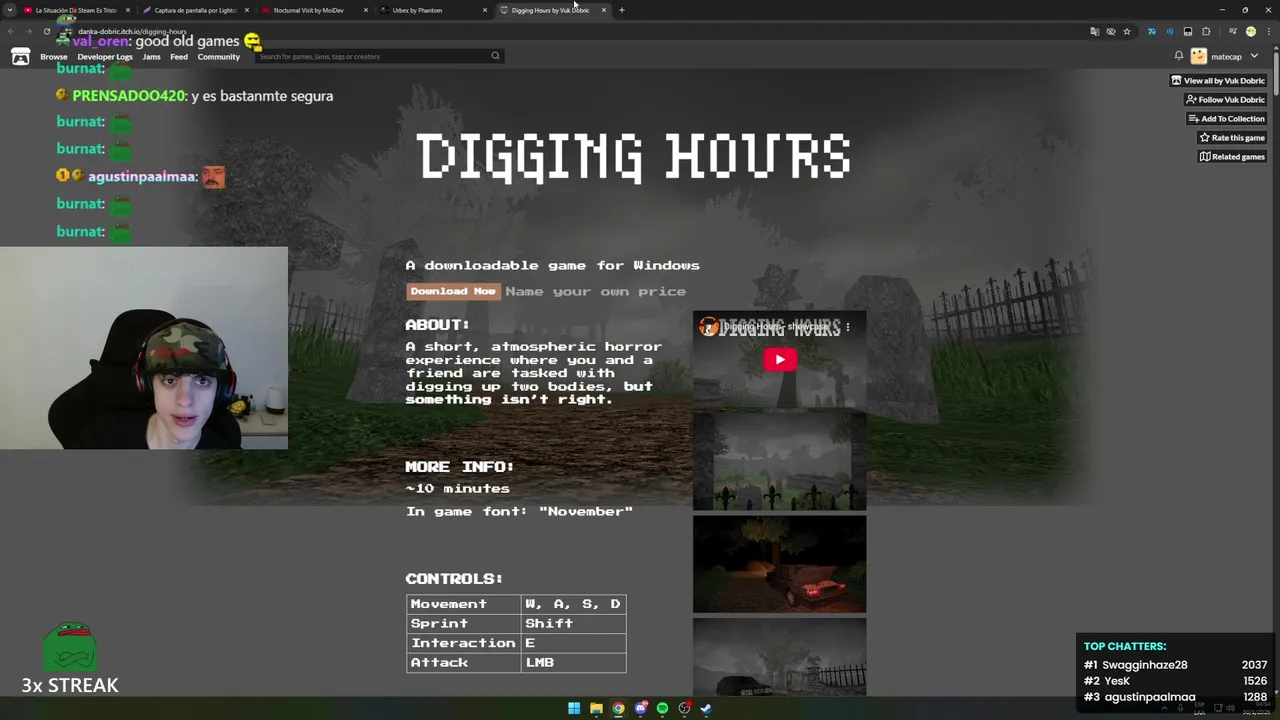Image resolution: width=1280 pixels, height=720 pixels.
Task: Click the itch.io logo icon
Action: point(20,57)
